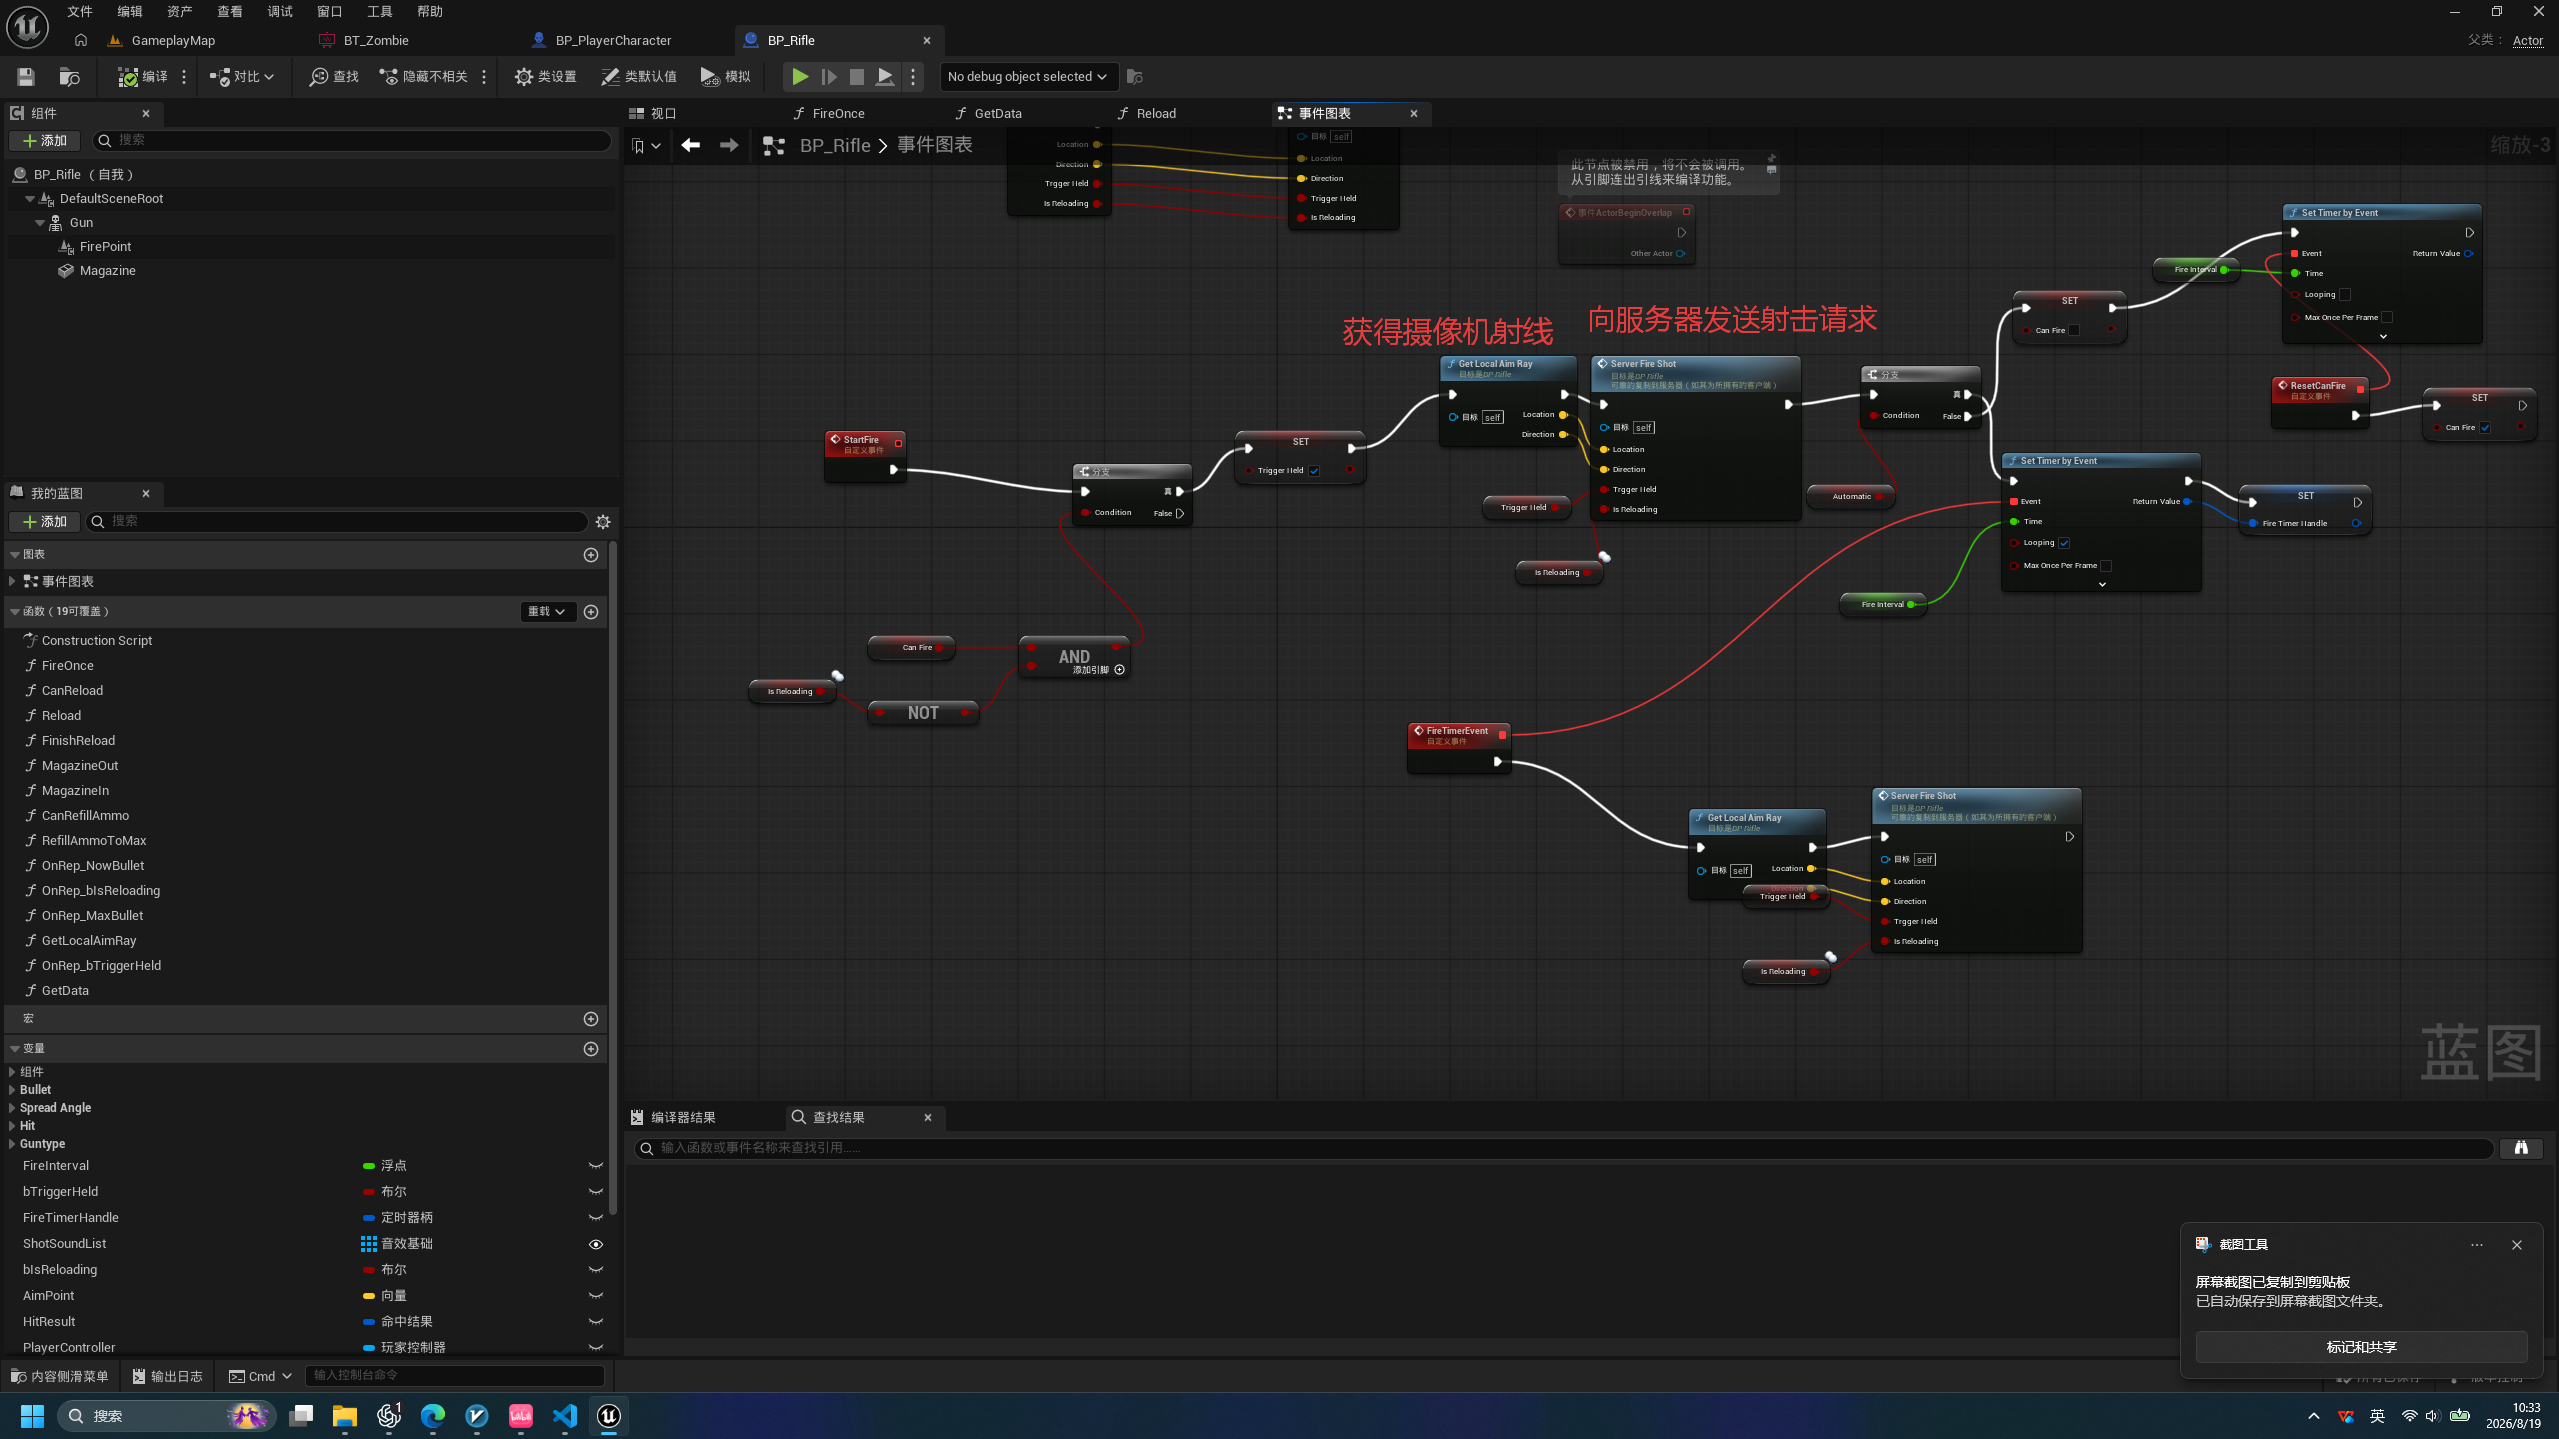
Task: Switch to the BT_Zombie tab
Action: (x=376, y=41)
